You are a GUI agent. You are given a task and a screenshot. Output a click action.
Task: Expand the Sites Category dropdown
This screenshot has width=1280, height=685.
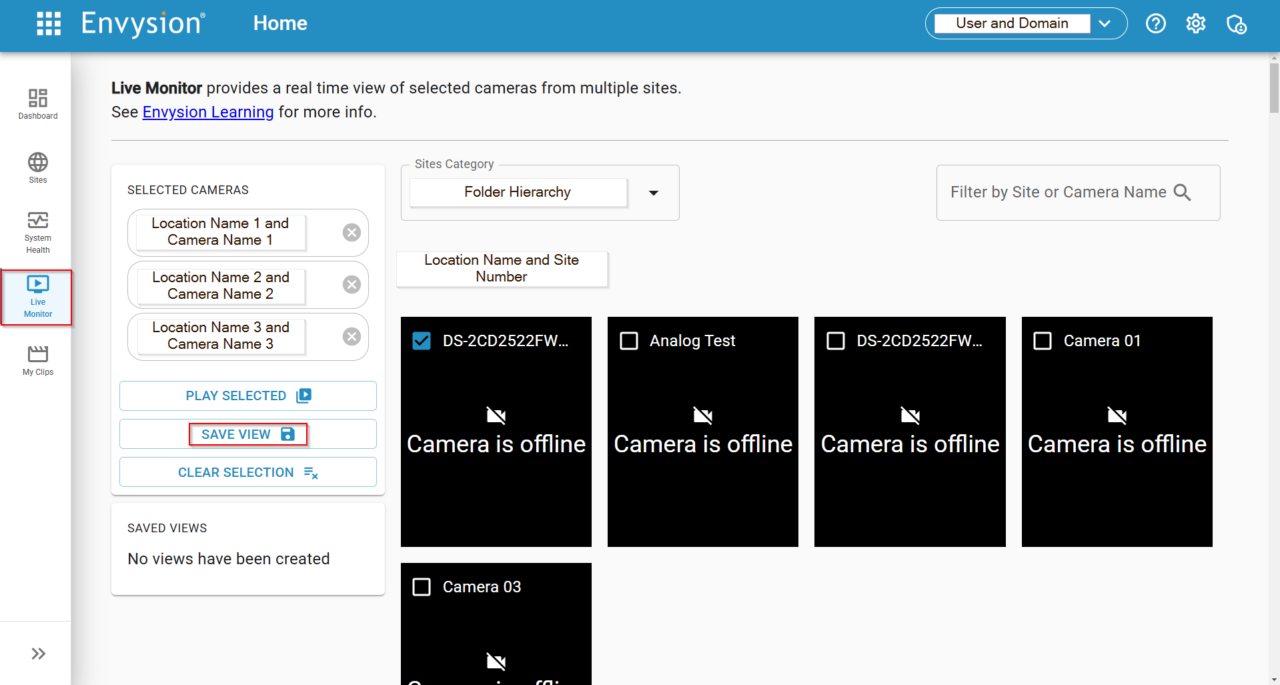(654, 192)
